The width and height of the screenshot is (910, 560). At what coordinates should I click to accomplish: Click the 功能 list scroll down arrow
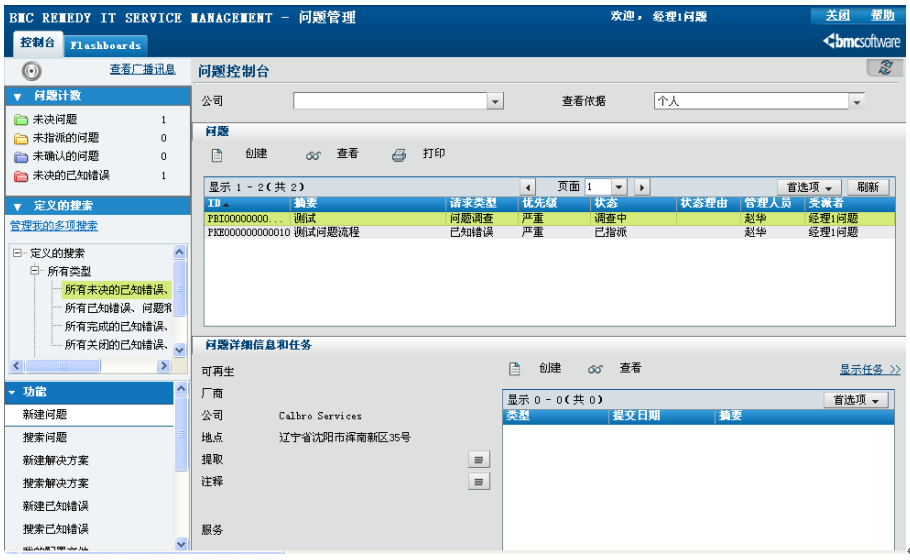[181, 544]
